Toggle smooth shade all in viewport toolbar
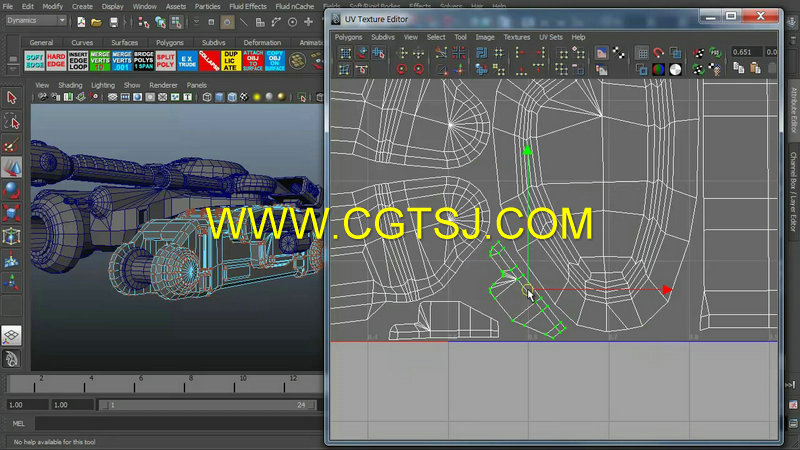 pyautogui.click(x=219, y=97)
